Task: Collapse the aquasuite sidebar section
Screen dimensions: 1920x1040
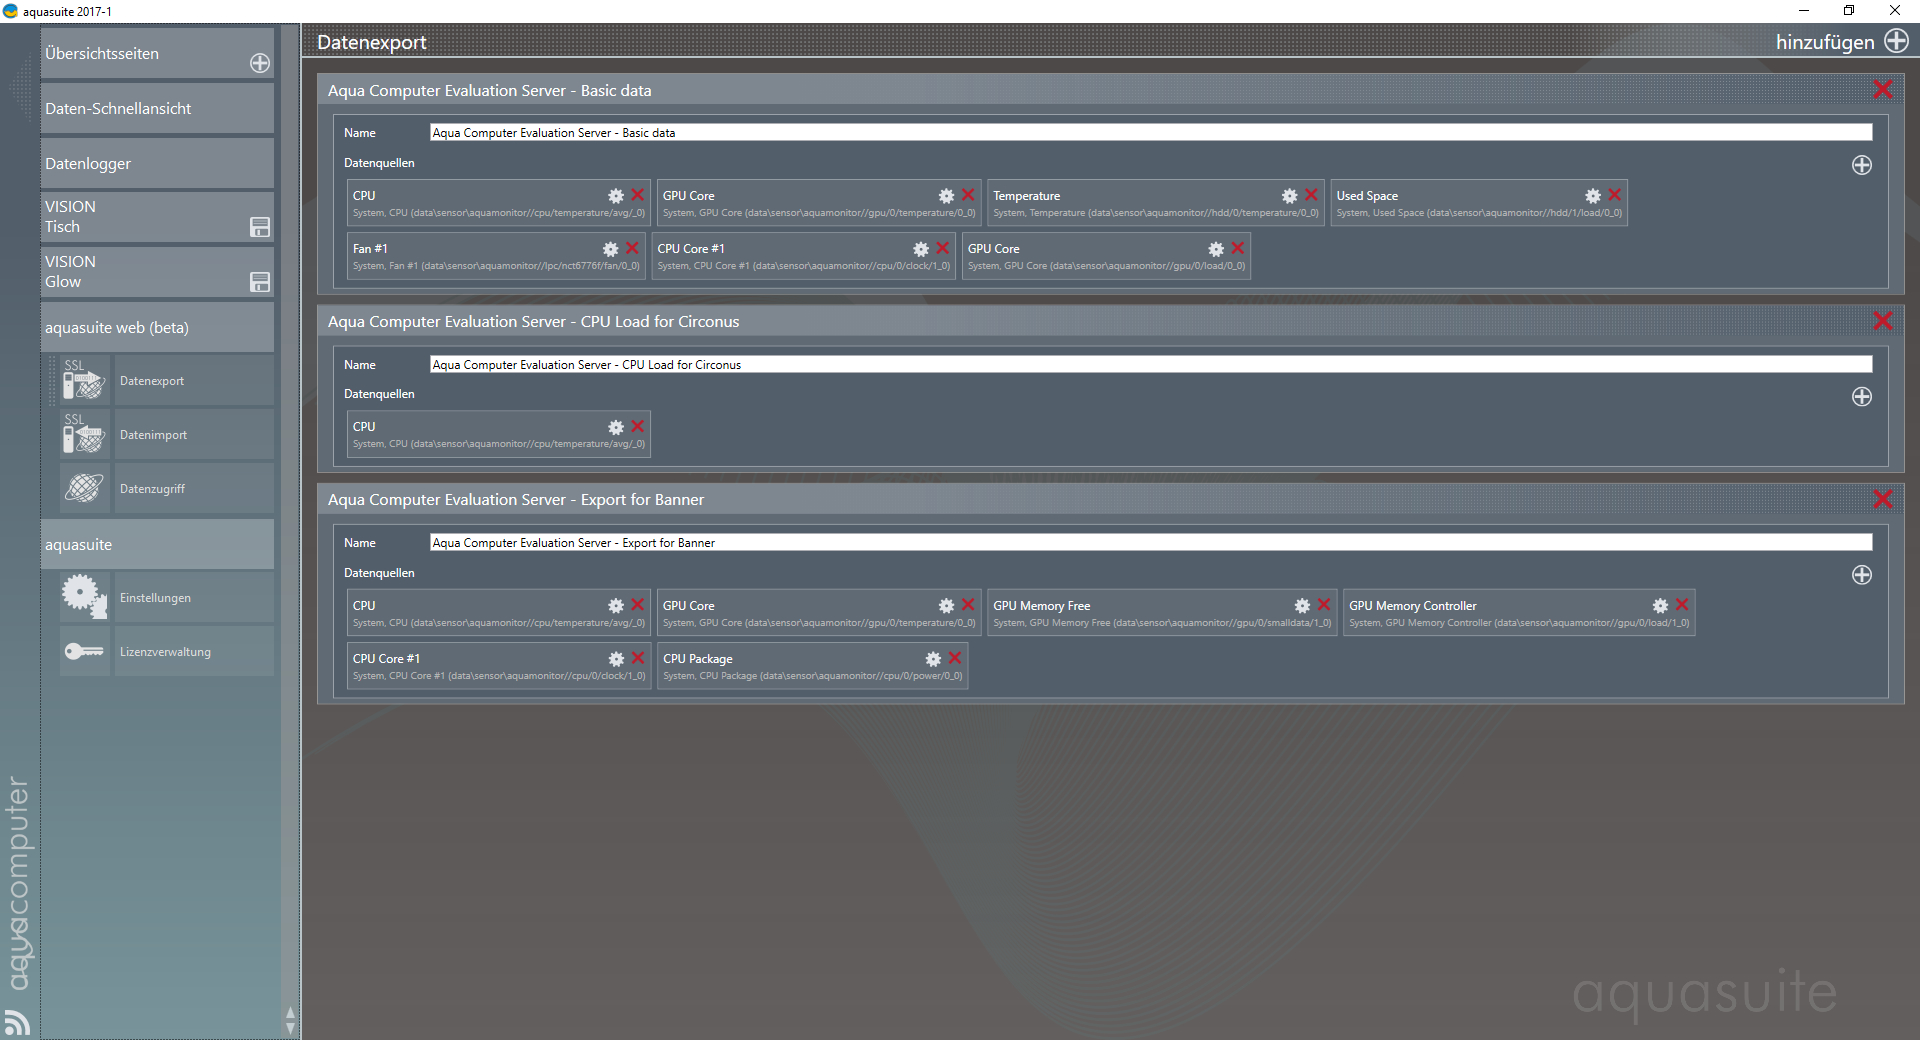Action: click(157, 544)
